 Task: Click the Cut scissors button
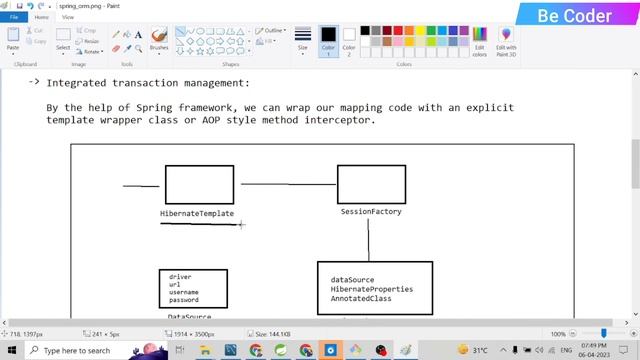[x=35, y=31]
